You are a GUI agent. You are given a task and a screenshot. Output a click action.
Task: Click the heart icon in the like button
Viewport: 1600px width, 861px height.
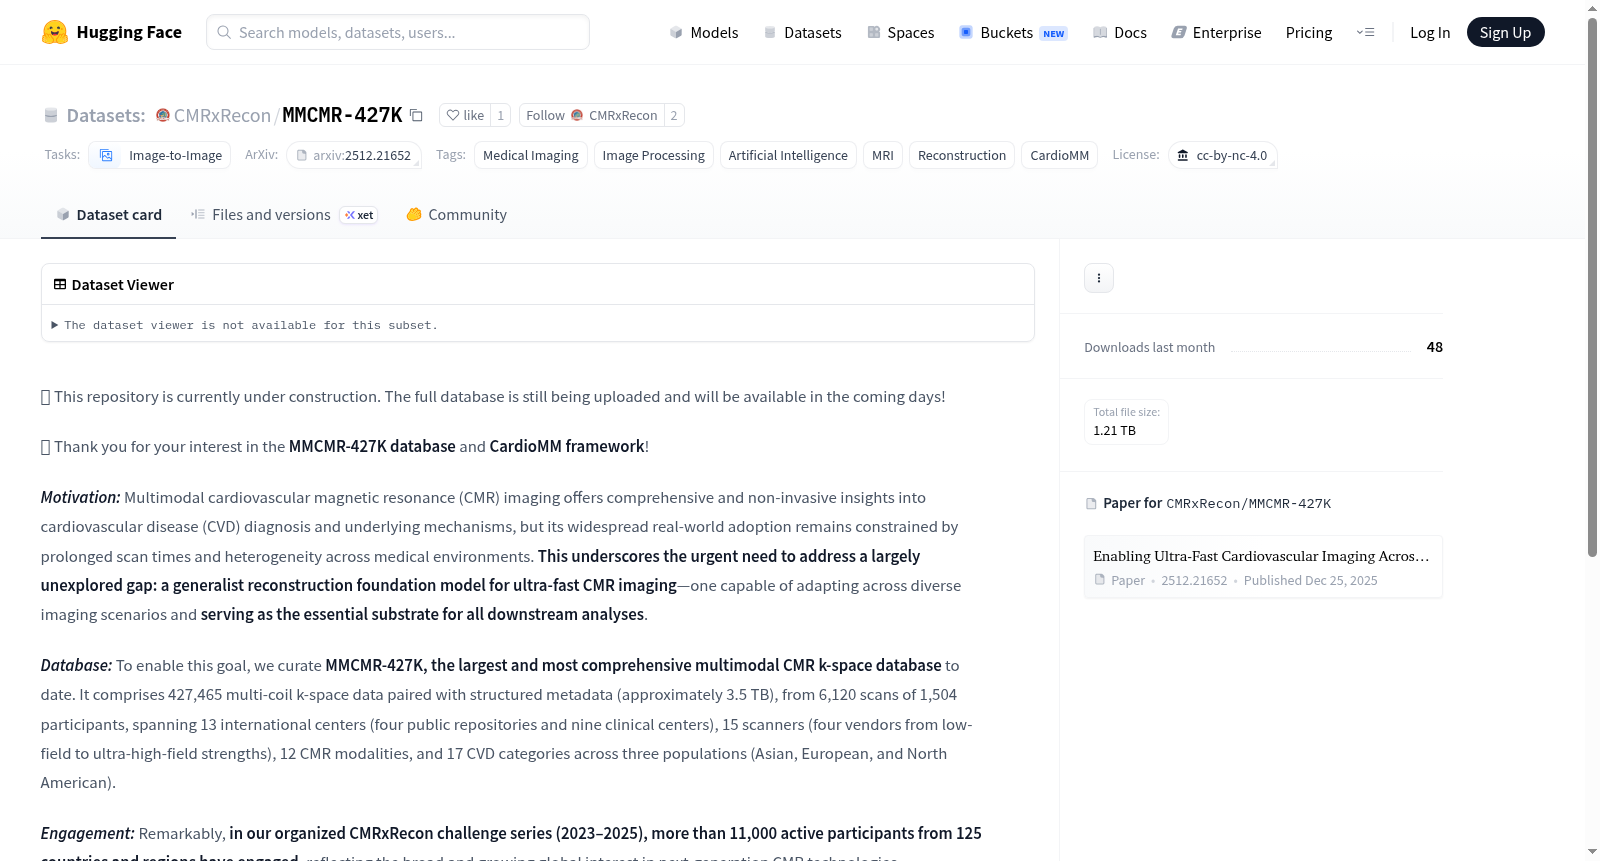453,115
